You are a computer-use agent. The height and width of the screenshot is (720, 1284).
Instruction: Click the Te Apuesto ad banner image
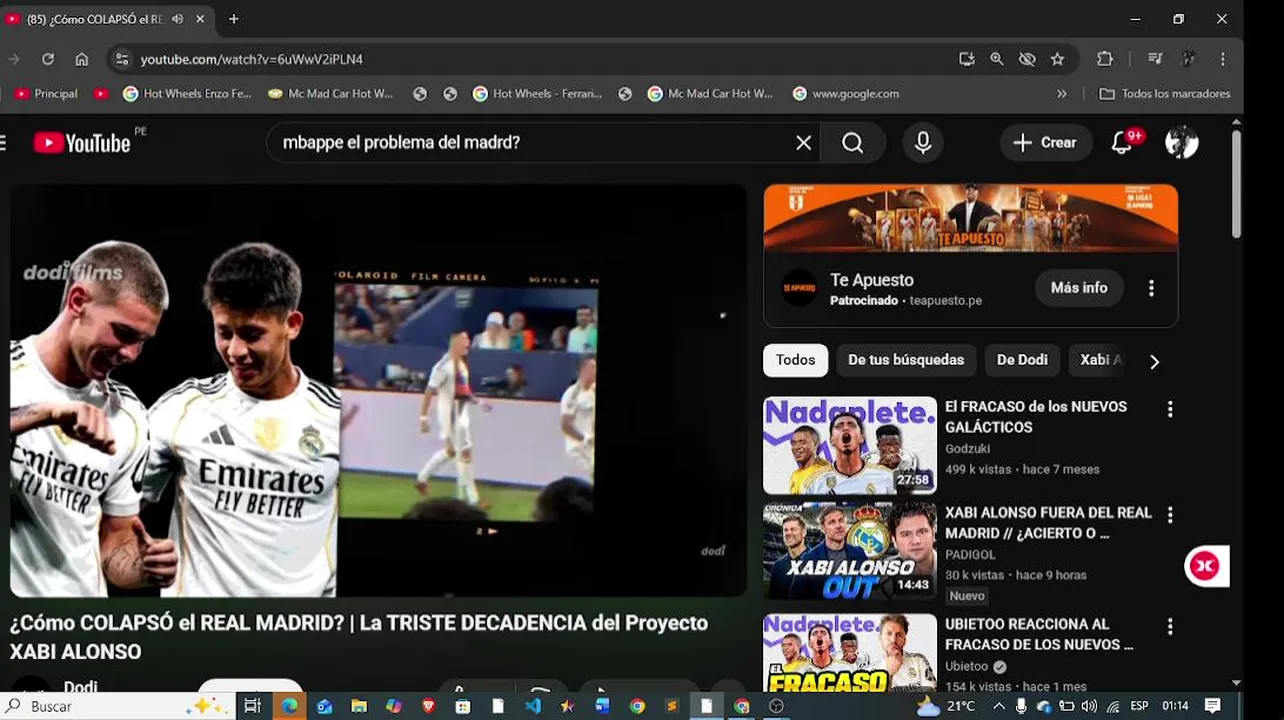click(x=970, y=217)
